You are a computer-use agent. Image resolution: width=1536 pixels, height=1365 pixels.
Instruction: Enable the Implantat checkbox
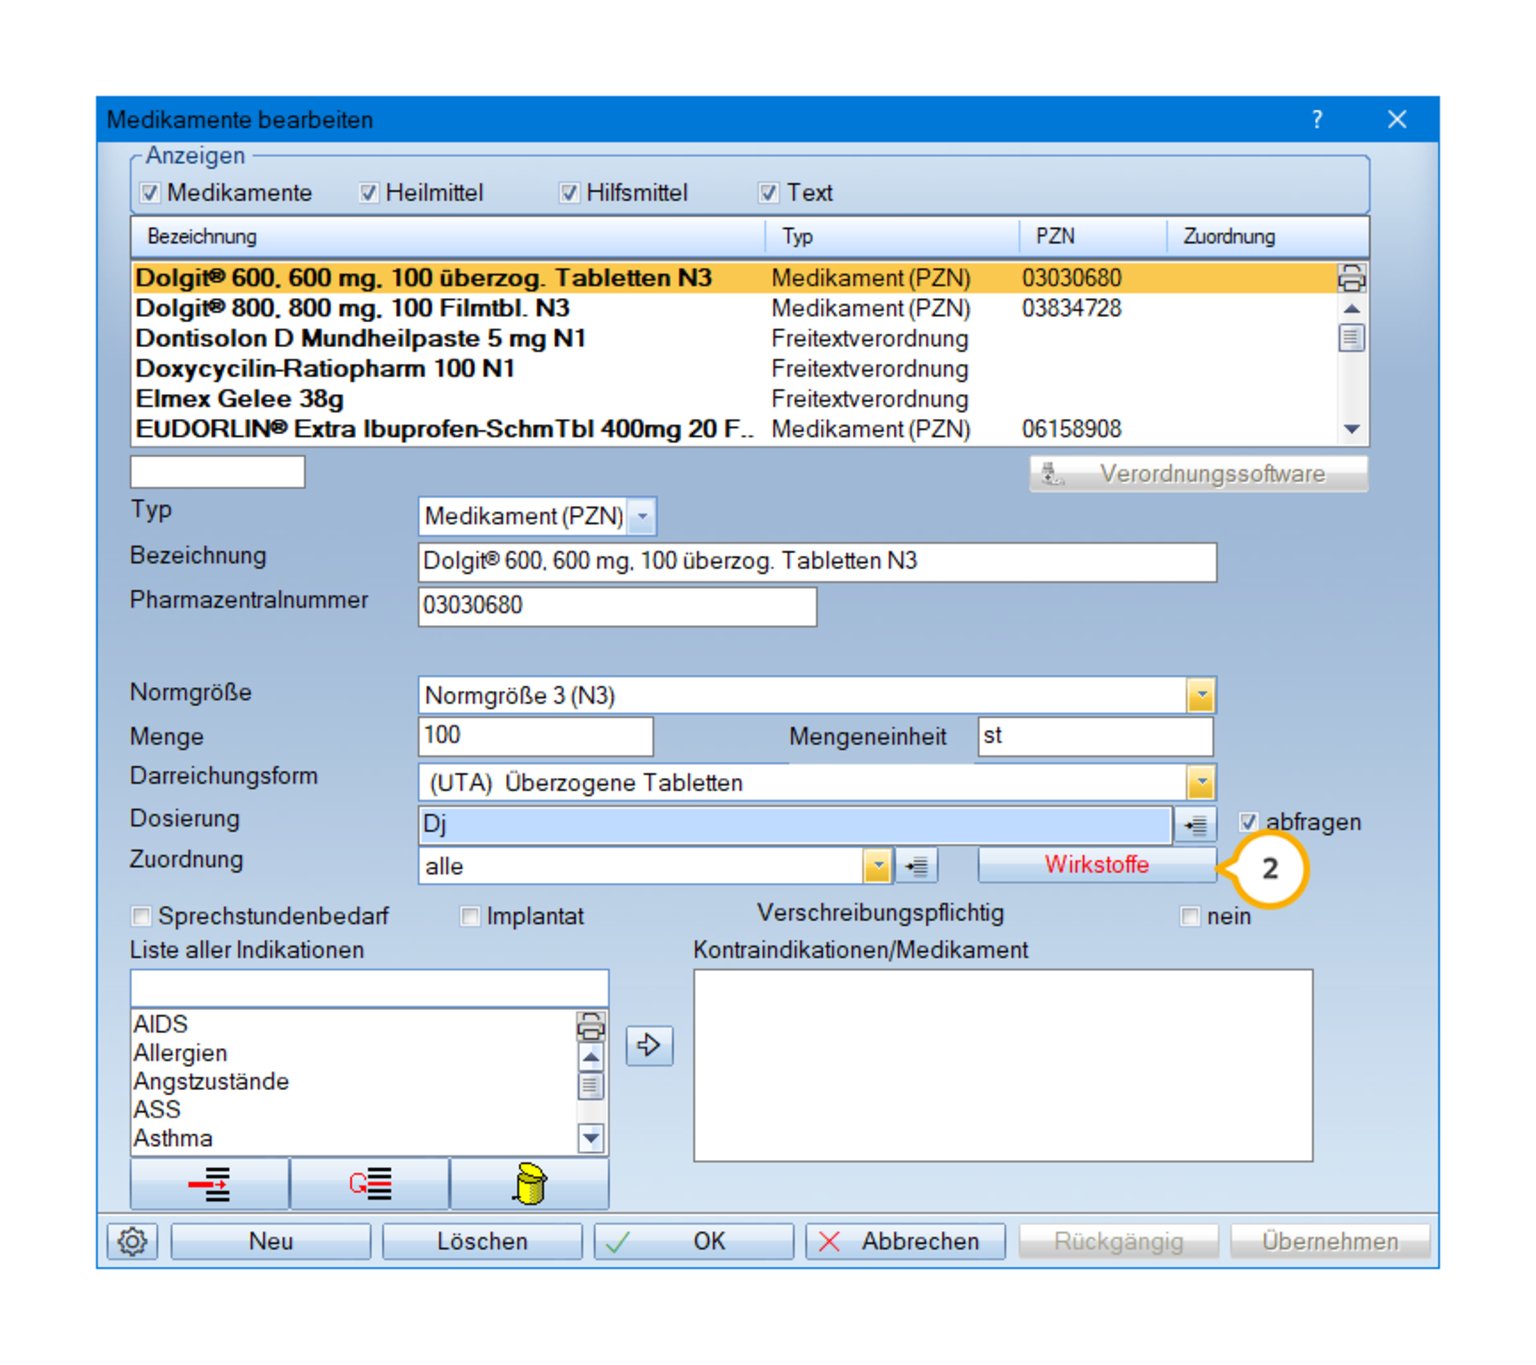click(x=470, y=916)
